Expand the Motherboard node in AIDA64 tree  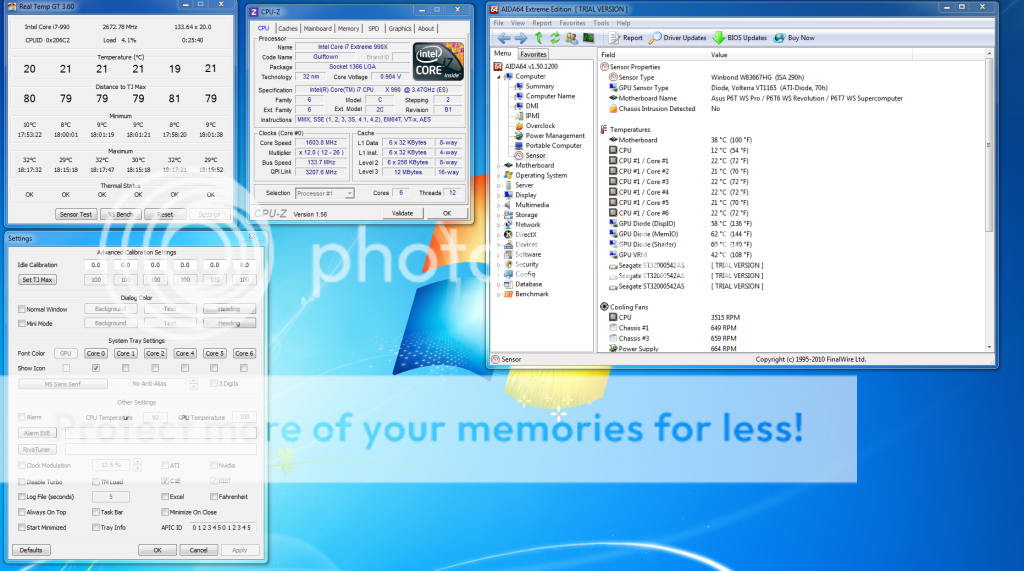499,166
